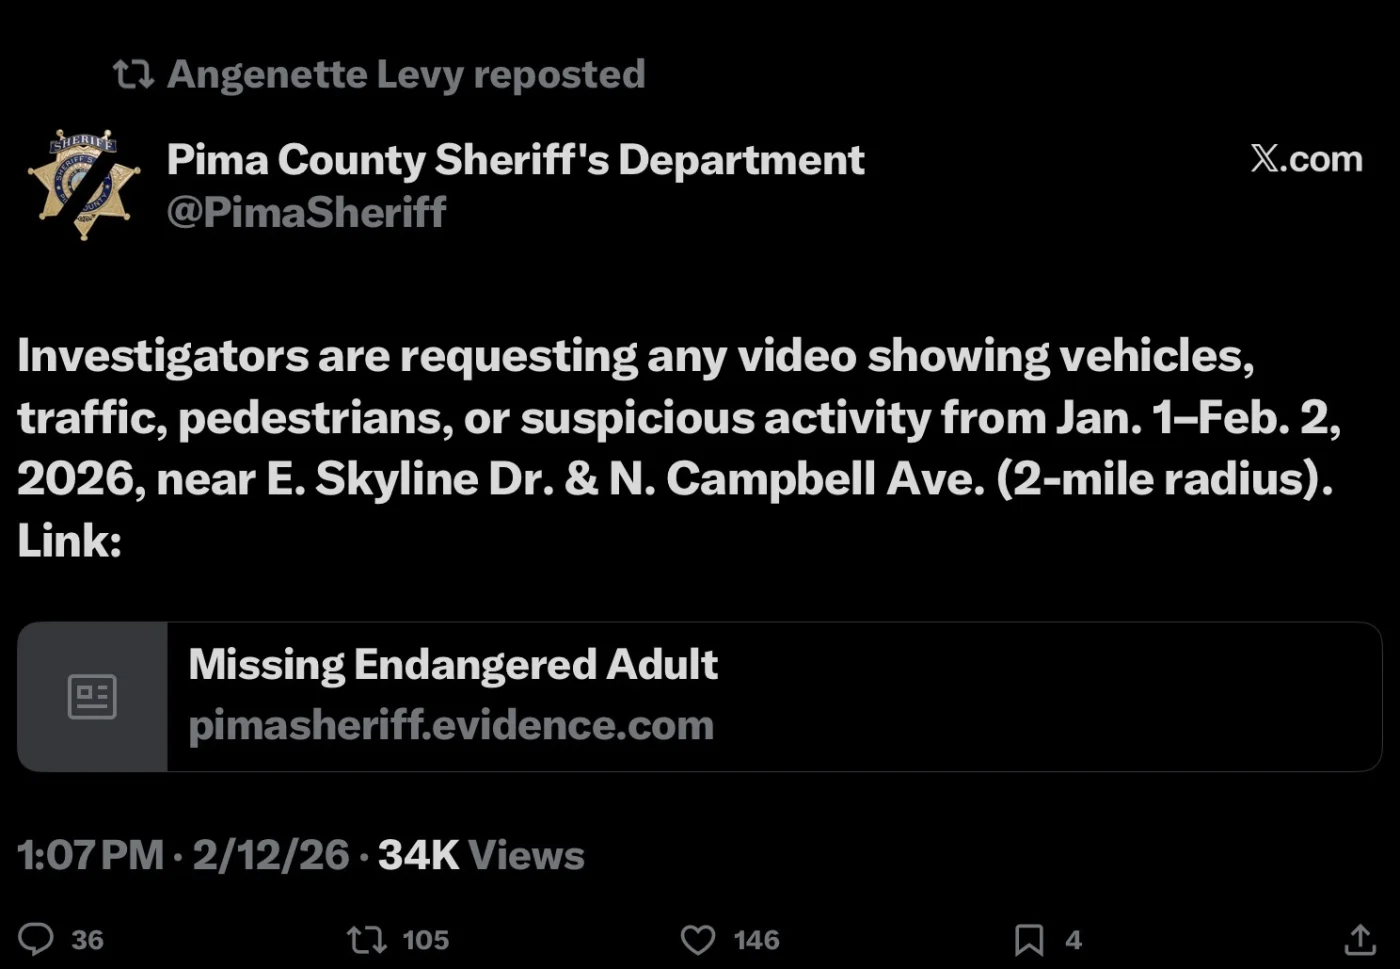1400x969 pixels.
Task: Click the 146 likes count
Action: (x=756, y=940)
